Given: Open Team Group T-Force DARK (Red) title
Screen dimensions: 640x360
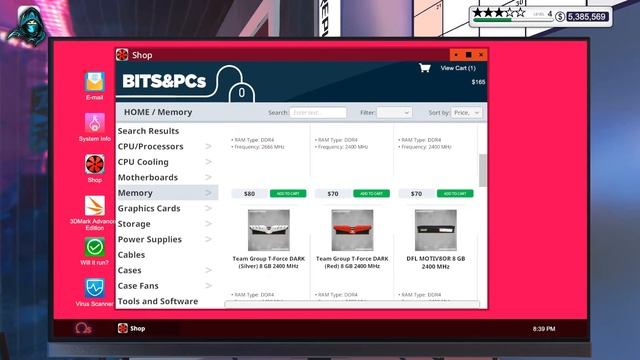Looking at the screenshot, I should click(352, 262).
